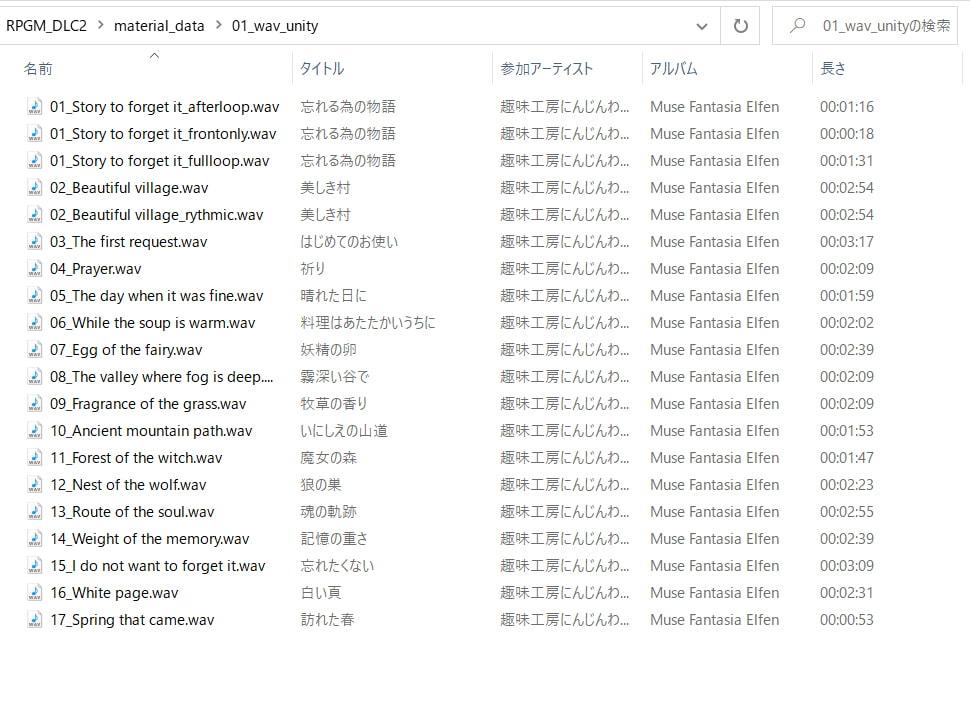This screenshot has height=716, width=971.
Task: Select the icon of 12_Nest of the wolf.wav
Action: tap(34, 485)
